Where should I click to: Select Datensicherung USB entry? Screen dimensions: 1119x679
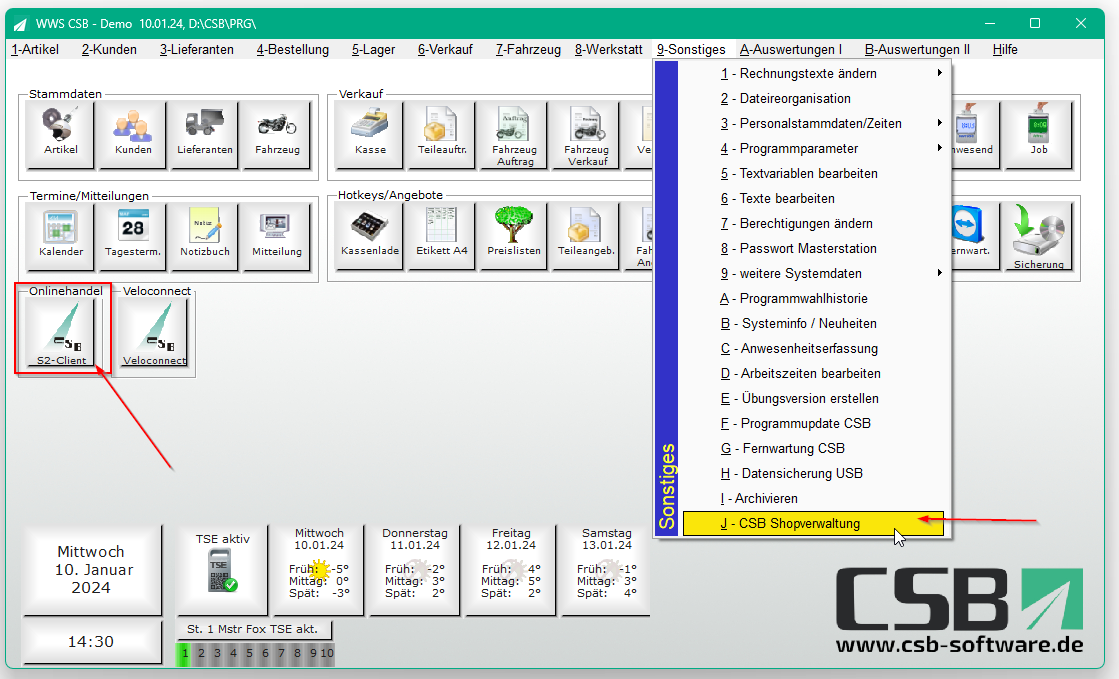(x=814, y=473)
